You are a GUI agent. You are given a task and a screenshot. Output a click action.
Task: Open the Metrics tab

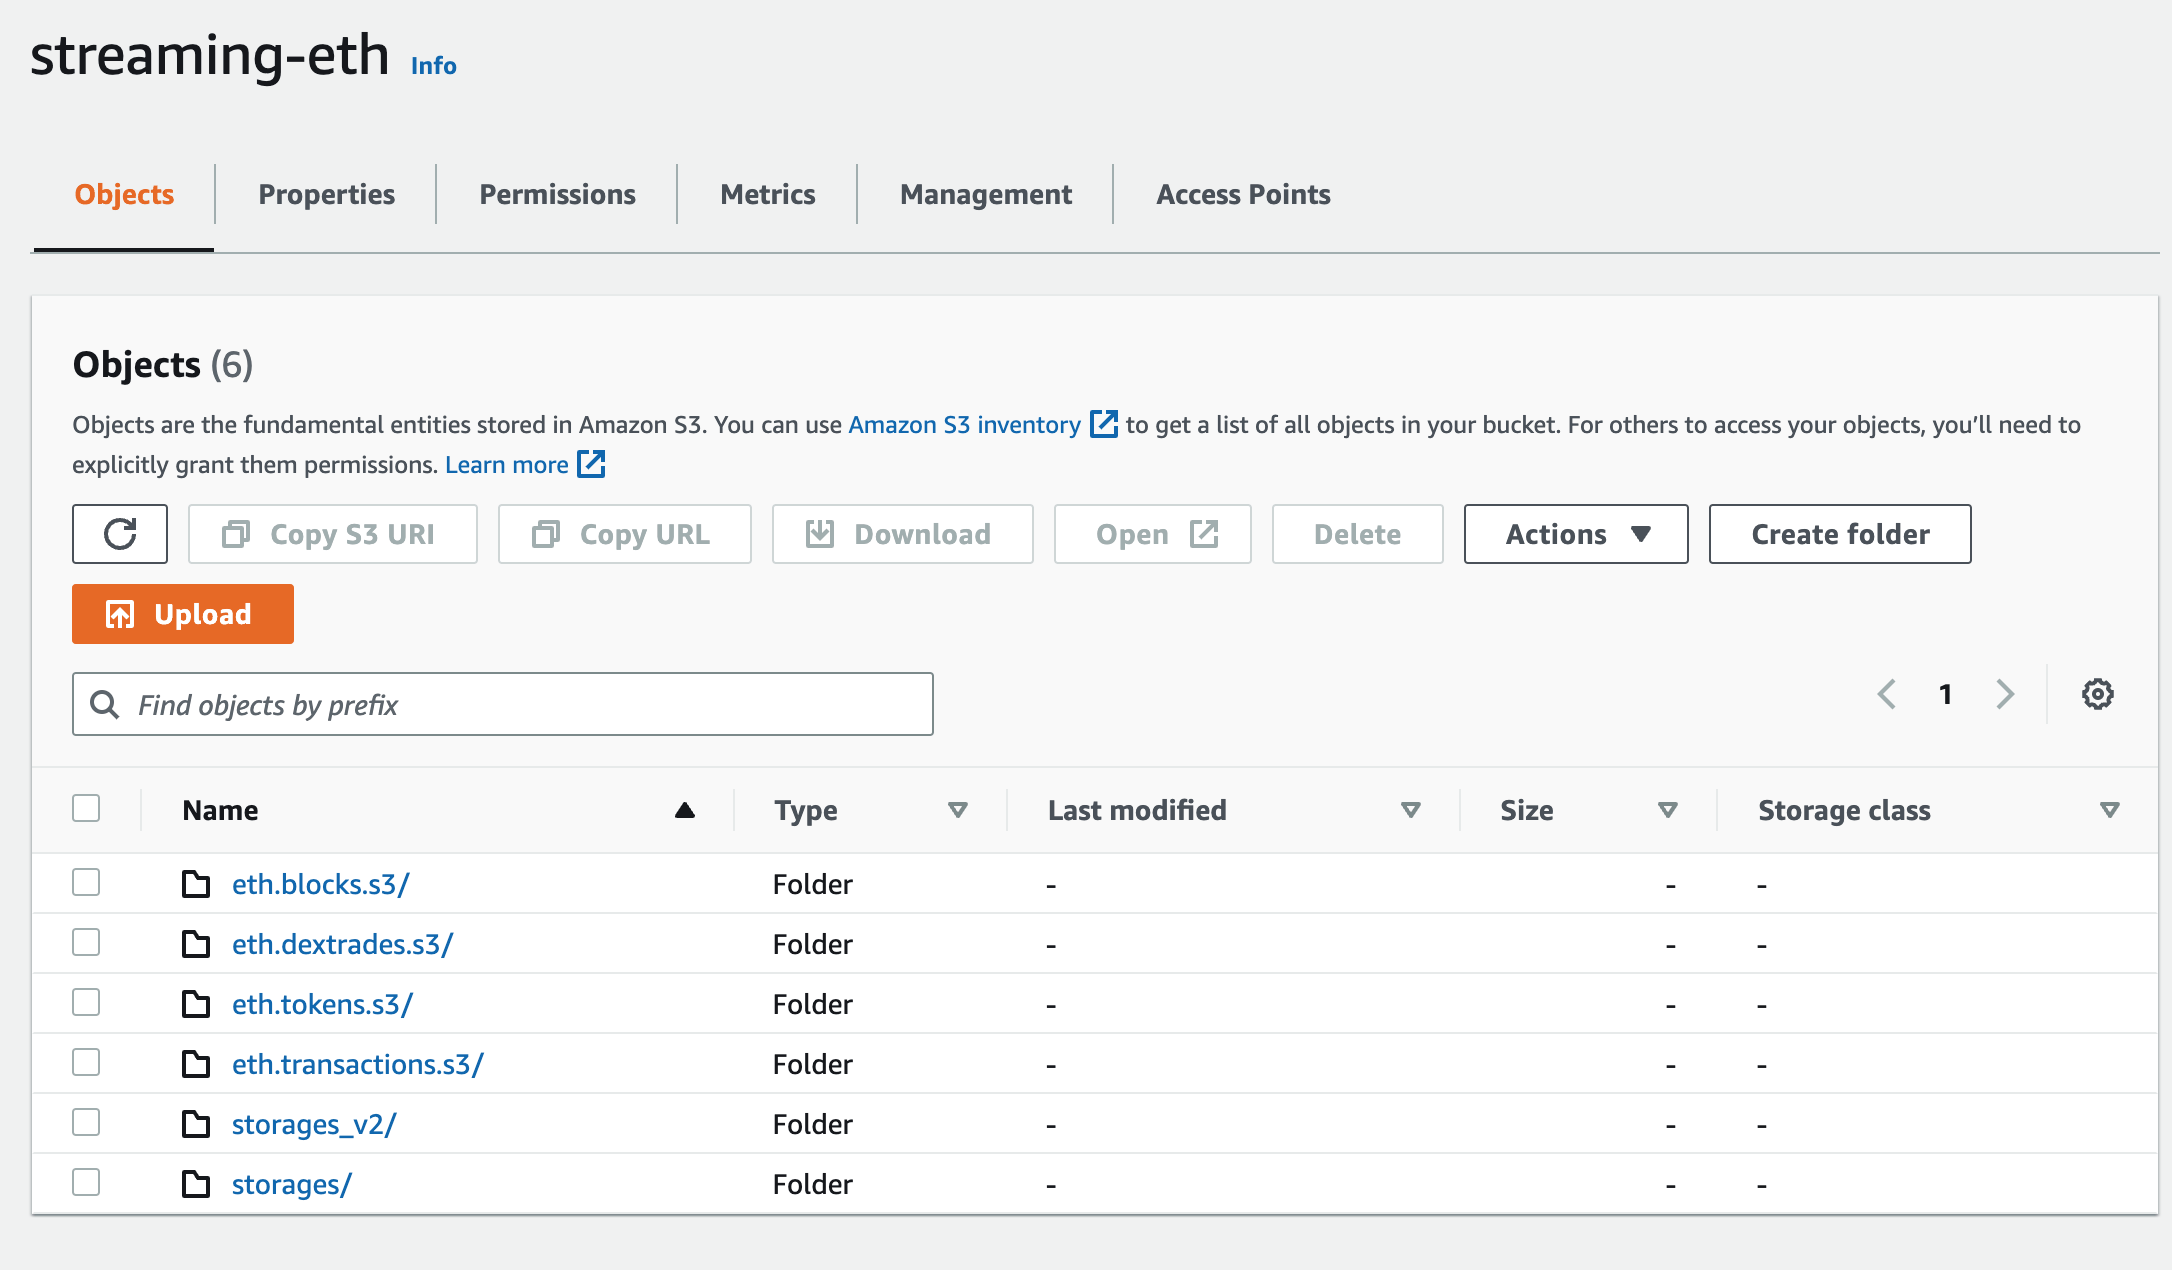pos(767,194)
